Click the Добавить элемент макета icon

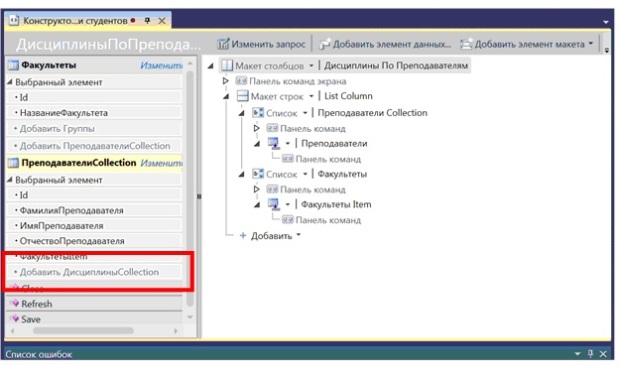[x=466, y=44]
